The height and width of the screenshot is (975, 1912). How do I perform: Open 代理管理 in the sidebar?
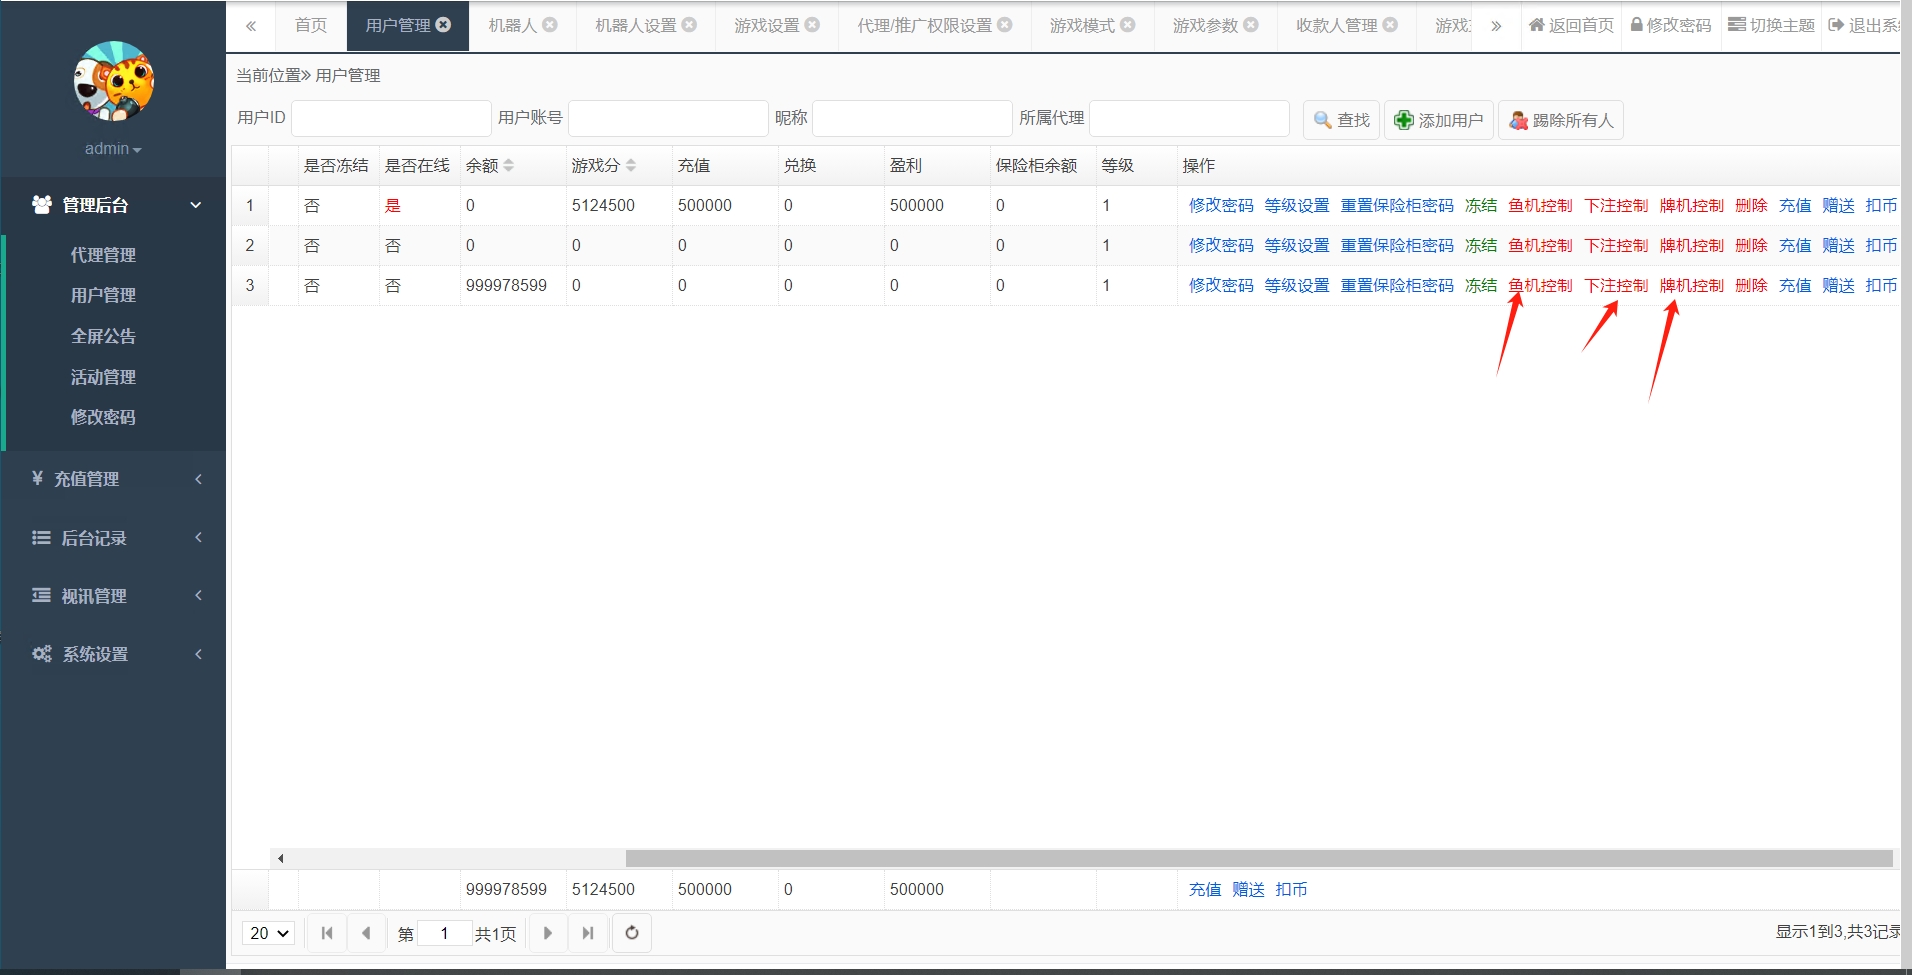click(103, 255)
